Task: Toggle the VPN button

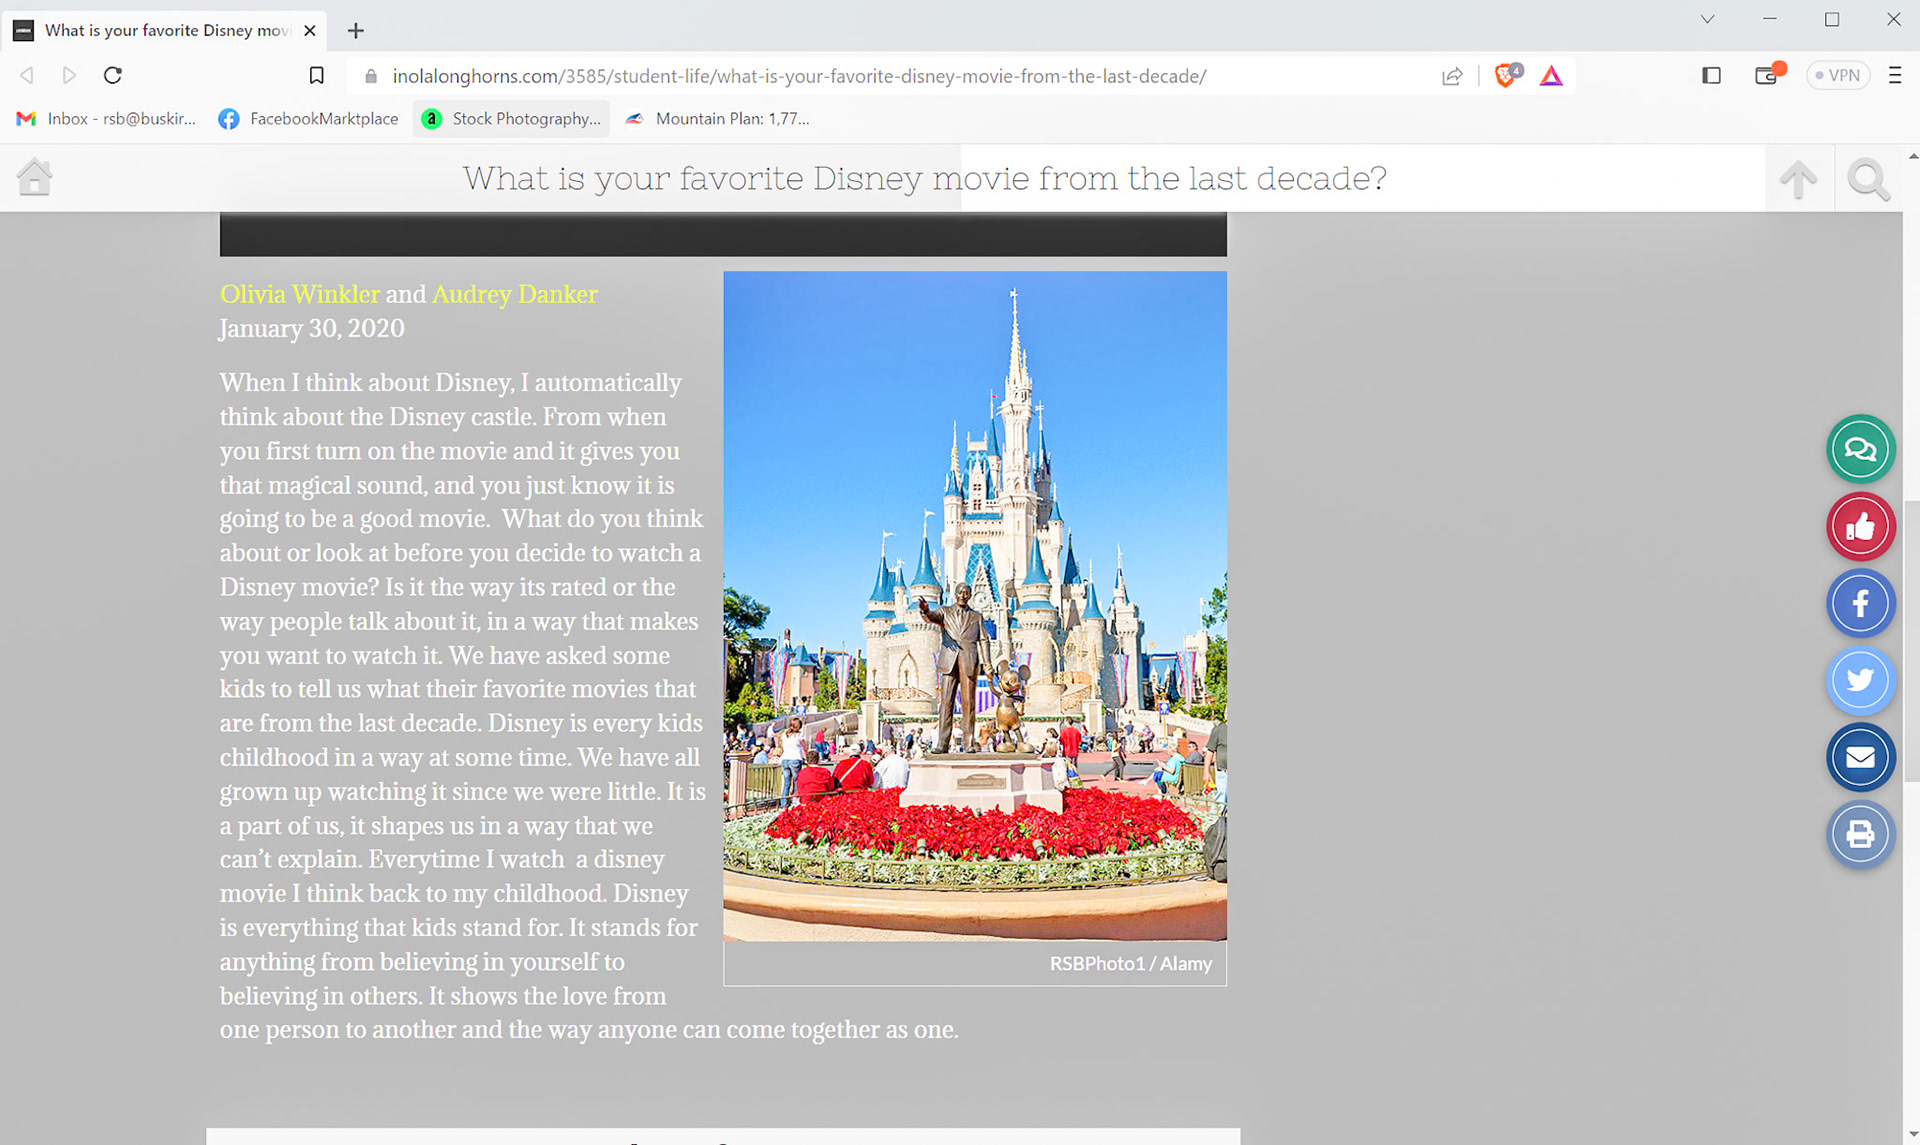Action: pyautogui.click(x=1838, y=75)
